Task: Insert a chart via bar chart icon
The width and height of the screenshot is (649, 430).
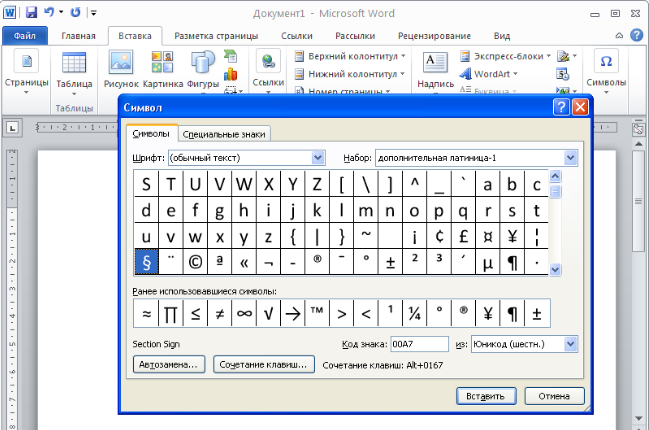Action: (x=231, y=74)
